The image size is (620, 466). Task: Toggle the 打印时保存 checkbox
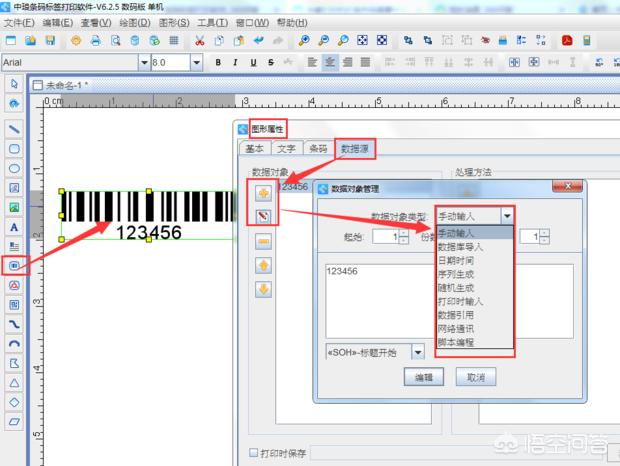253,453
